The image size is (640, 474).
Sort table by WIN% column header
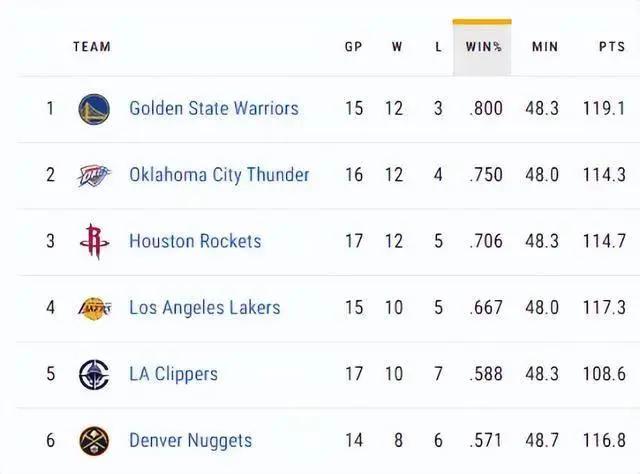[483, 47]
